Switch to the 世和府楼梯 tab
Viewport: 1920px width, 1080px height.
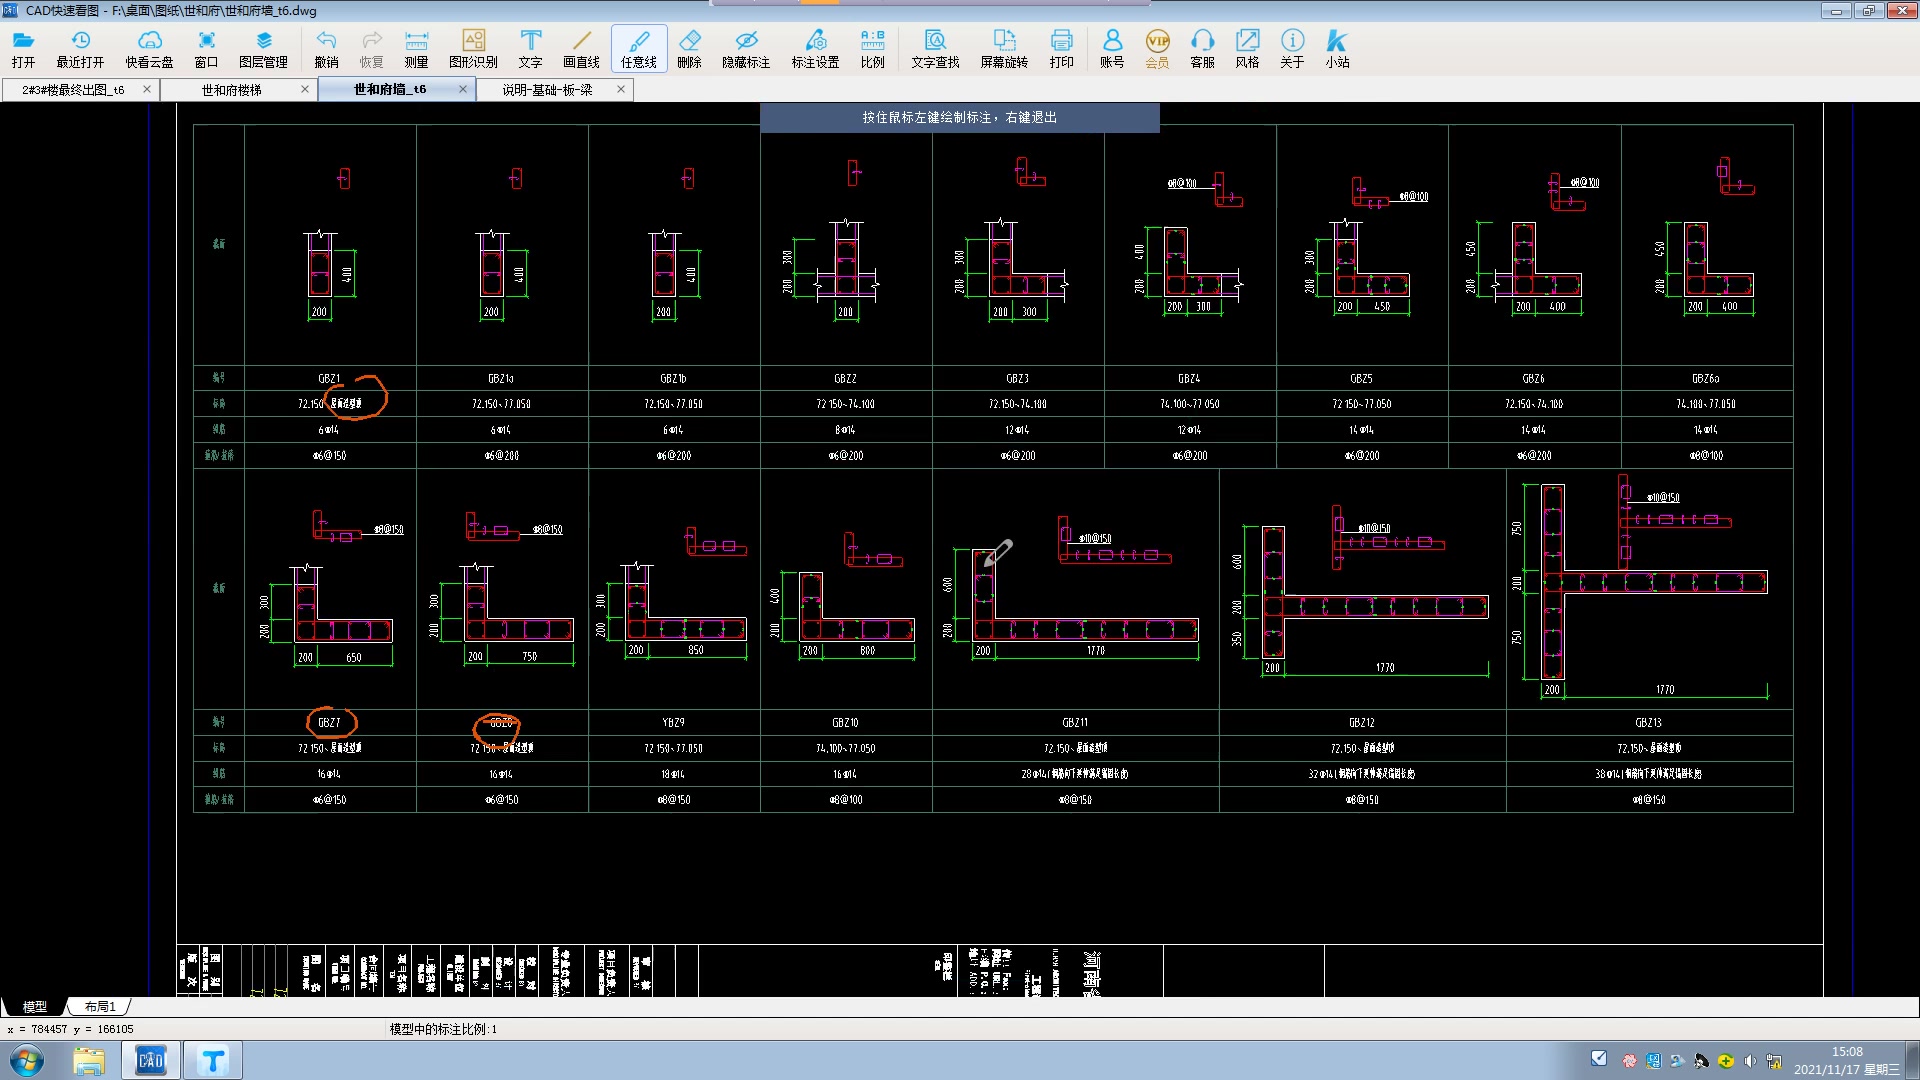click(231, 90)
